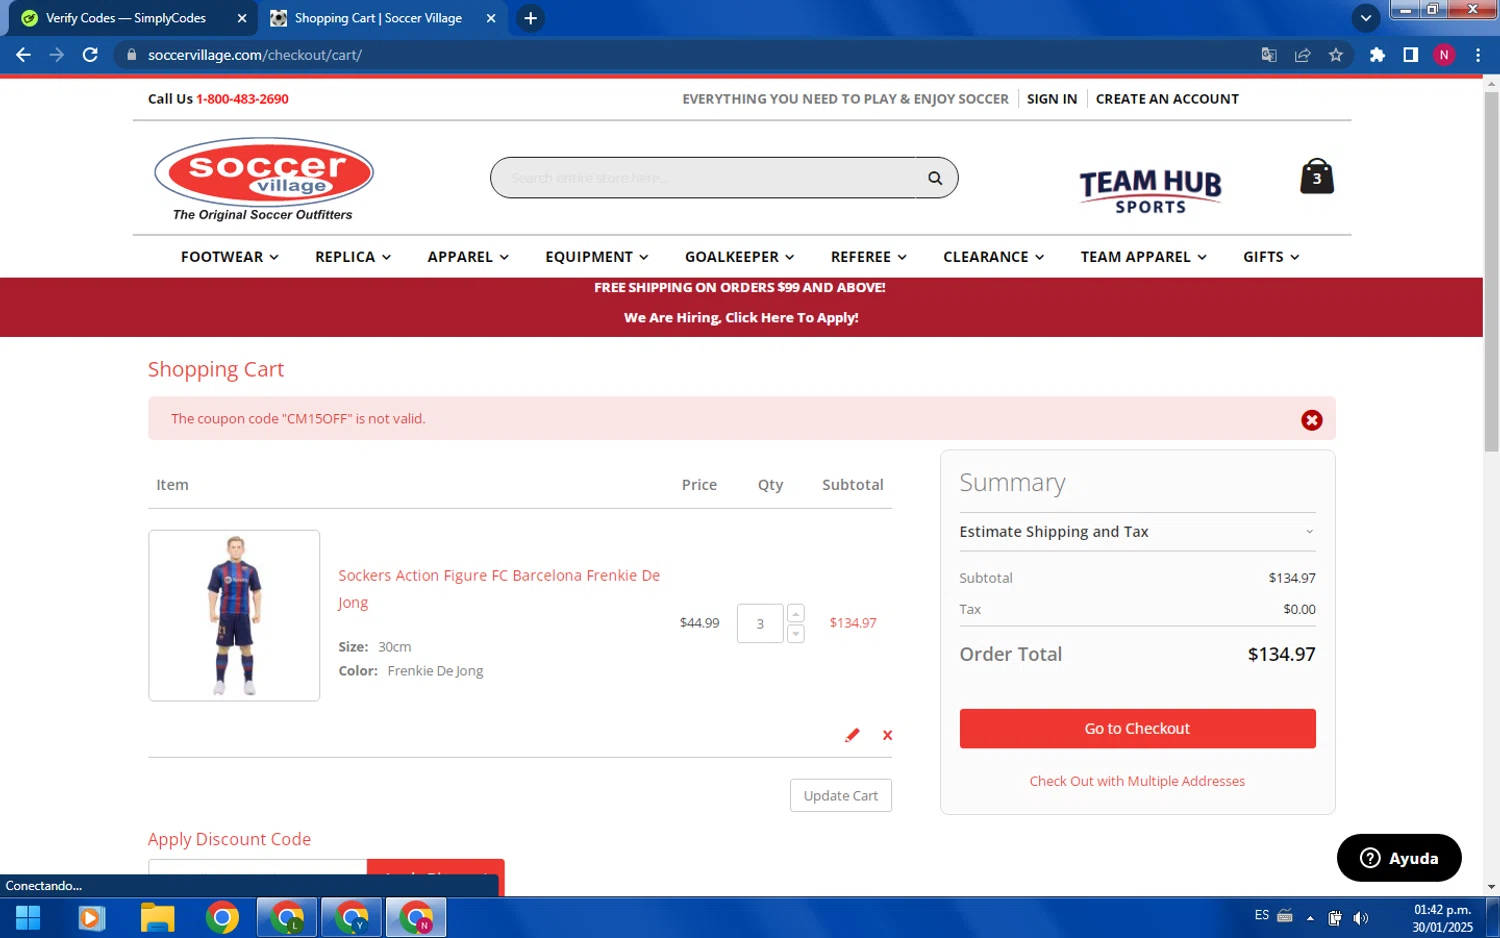1500x938 pixels.
Task: Open Chrome profile N avatar
Action: point(1444,55)
